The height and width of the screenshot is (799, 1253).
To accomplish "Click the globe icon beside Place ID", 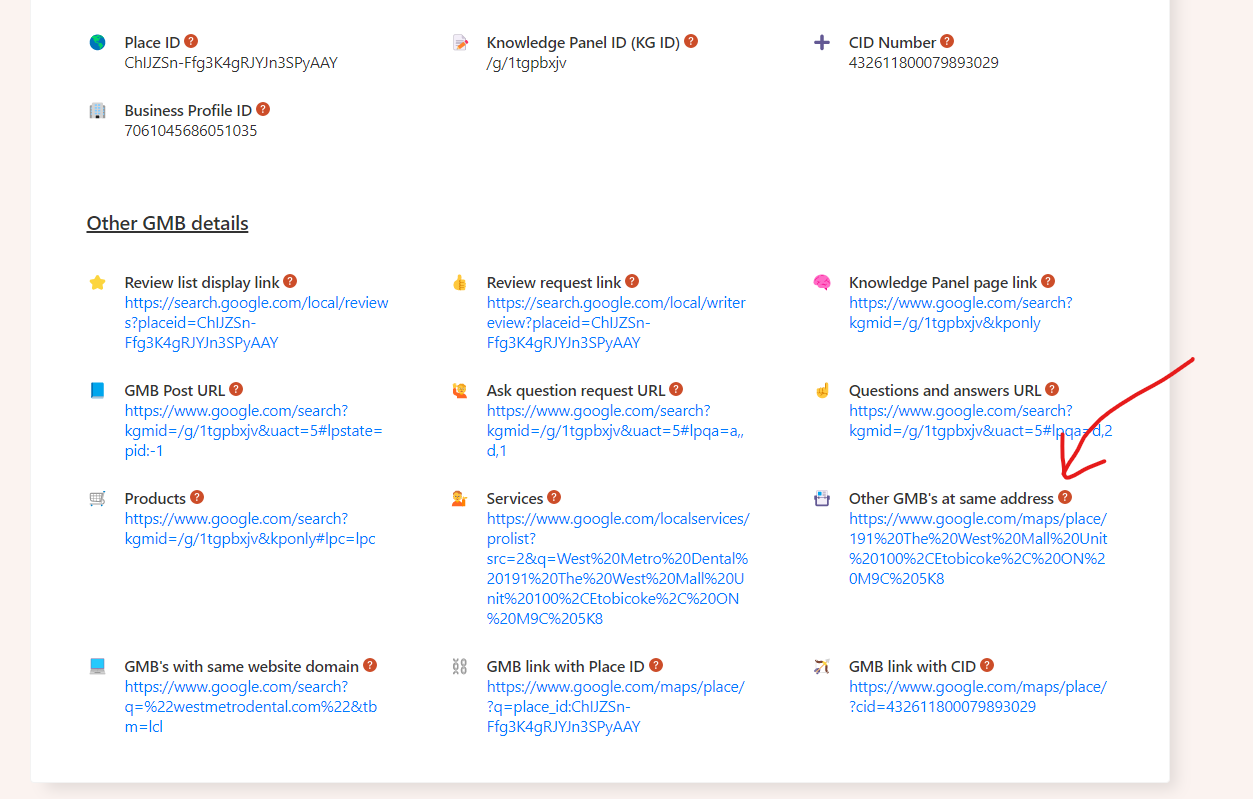I will point(97,42).
